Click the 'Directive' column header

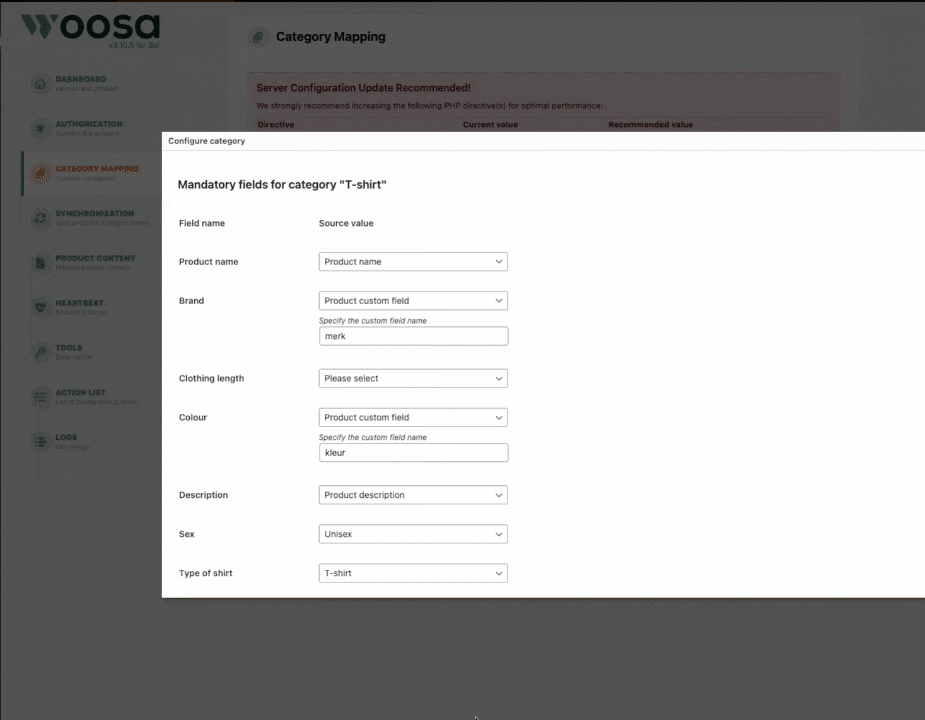[275, 125]
